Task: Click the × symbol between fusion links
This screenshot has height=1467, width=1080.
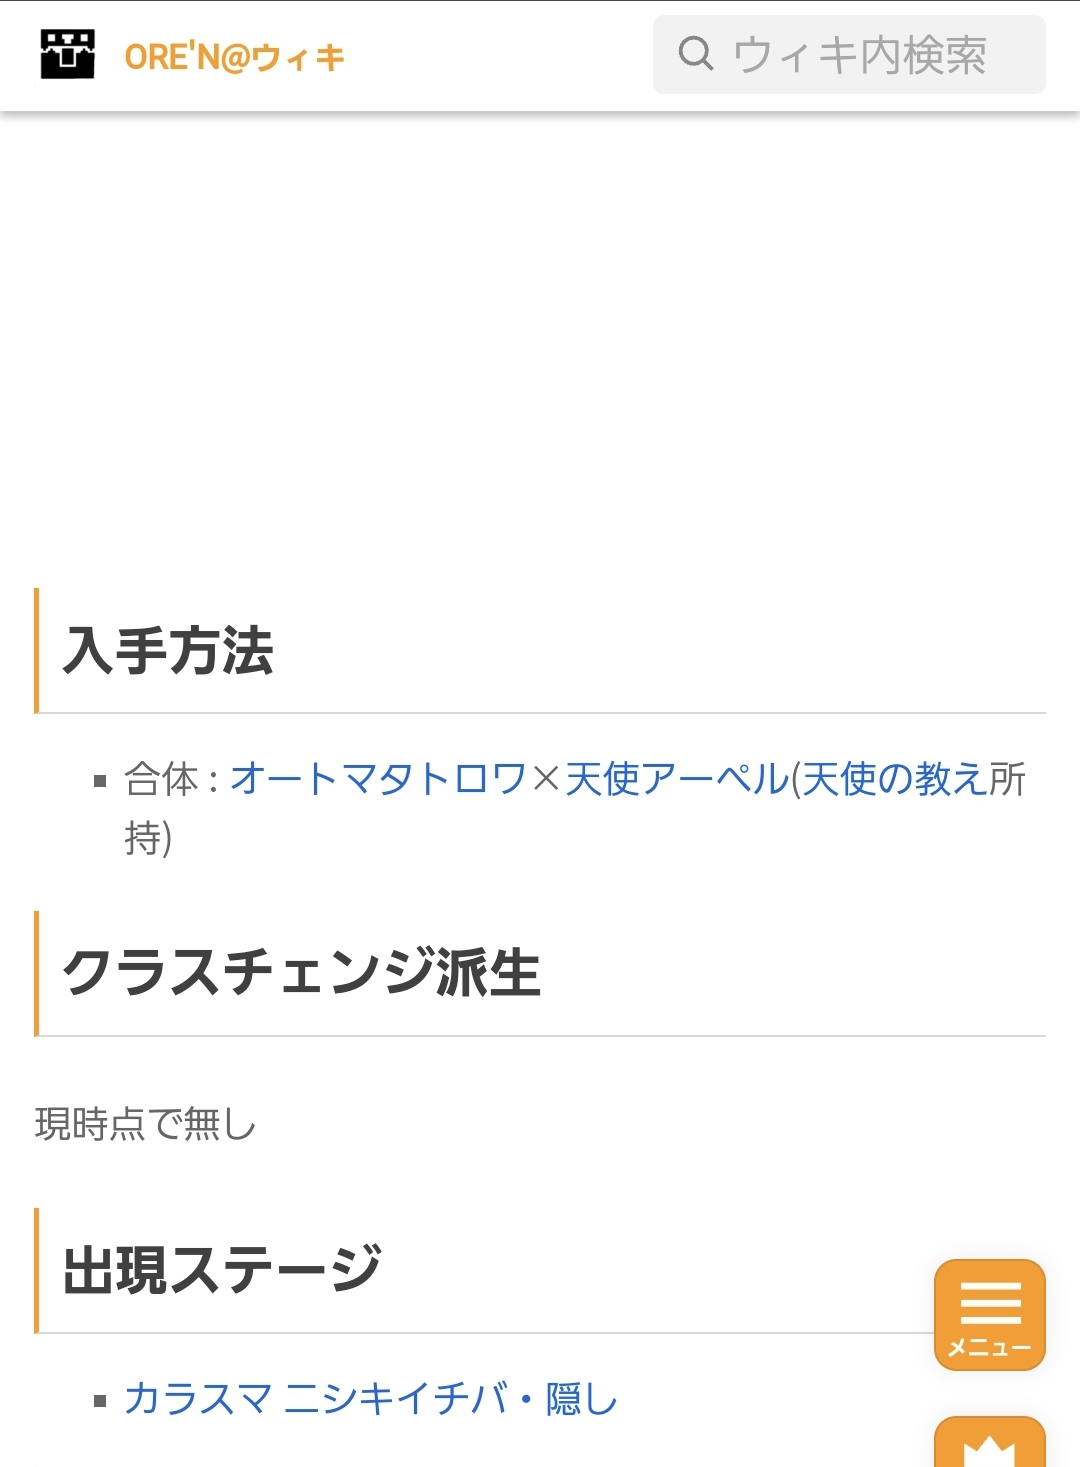Action: coord(546,779)
